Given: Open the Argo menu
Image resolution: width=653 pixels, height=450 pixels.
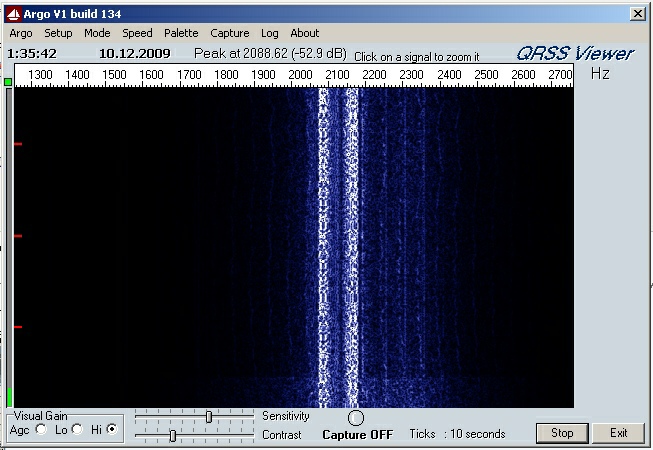Looking at the screenshot, I should [x=21, y=33].
